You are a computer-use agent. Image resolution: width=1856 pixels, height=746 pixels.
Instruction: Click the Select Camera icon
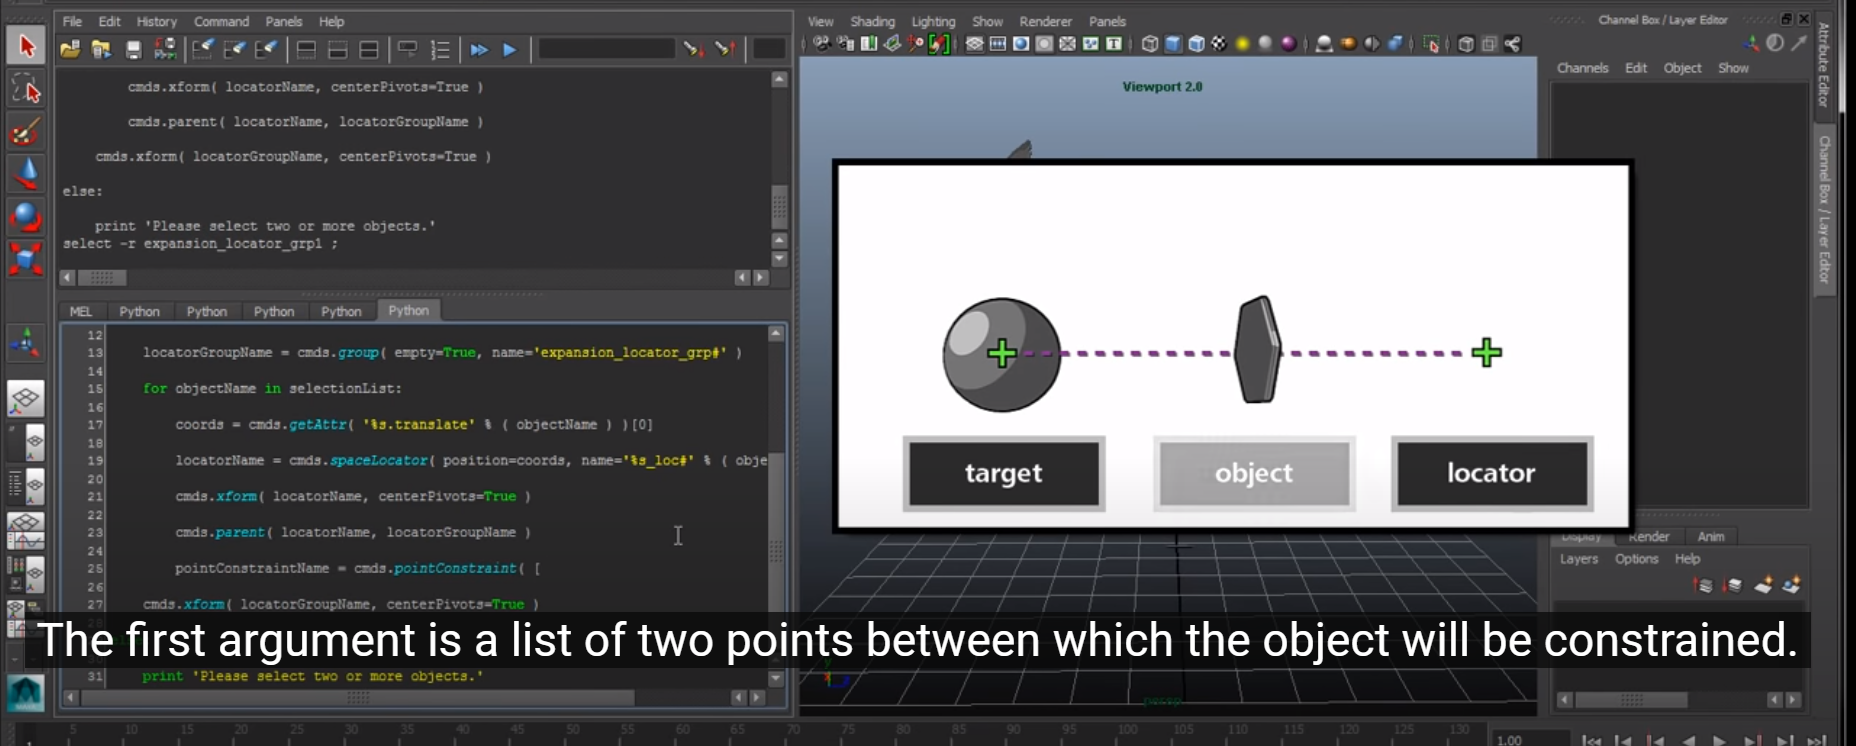point(821,43)
